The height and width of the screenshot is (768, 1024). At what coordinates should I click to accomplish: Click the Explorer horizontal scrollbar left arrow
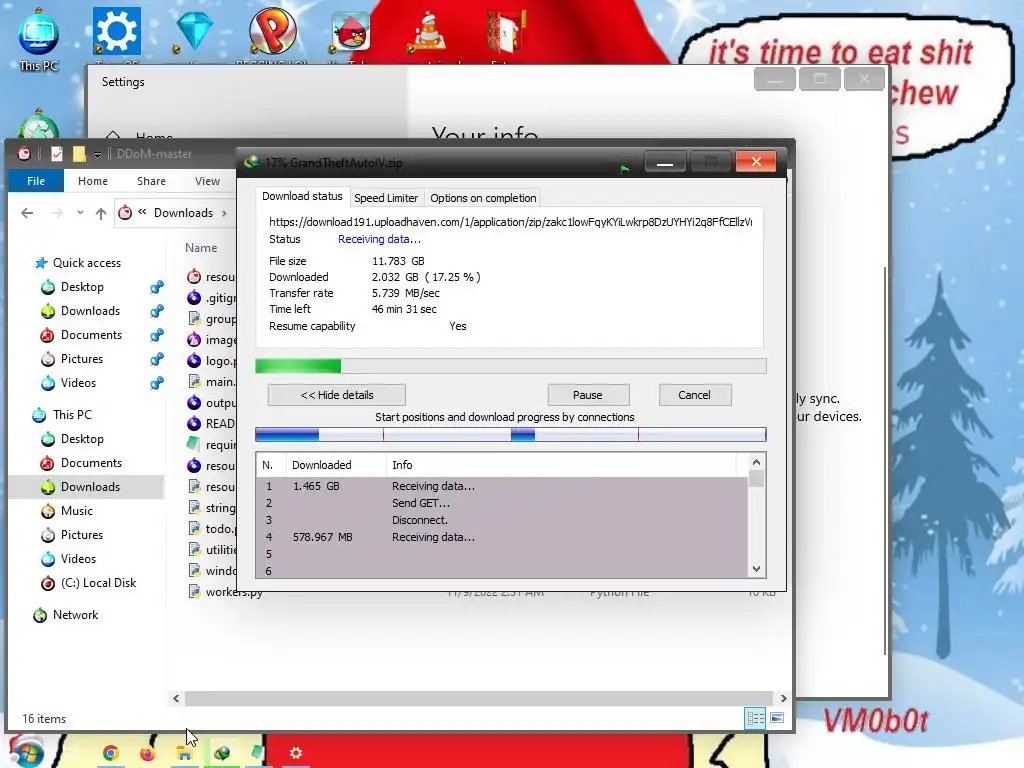176,698
